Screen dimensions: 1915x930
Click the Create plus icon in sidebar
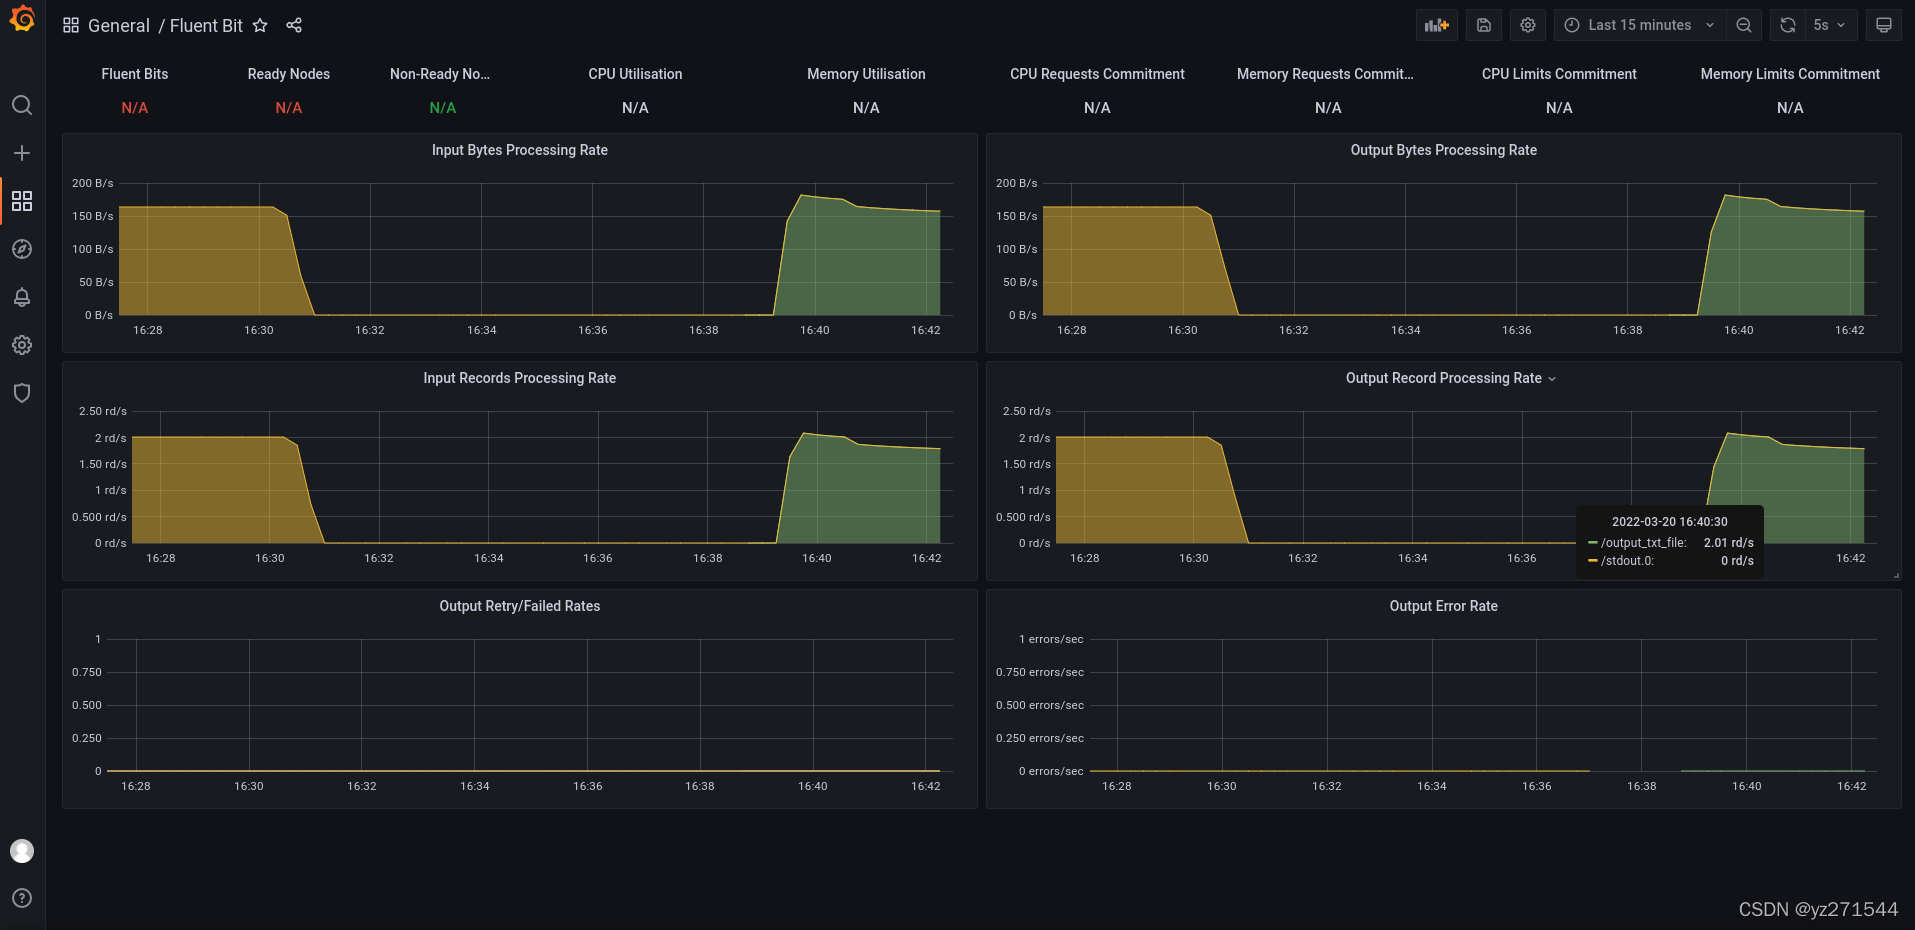click(22, 153)
